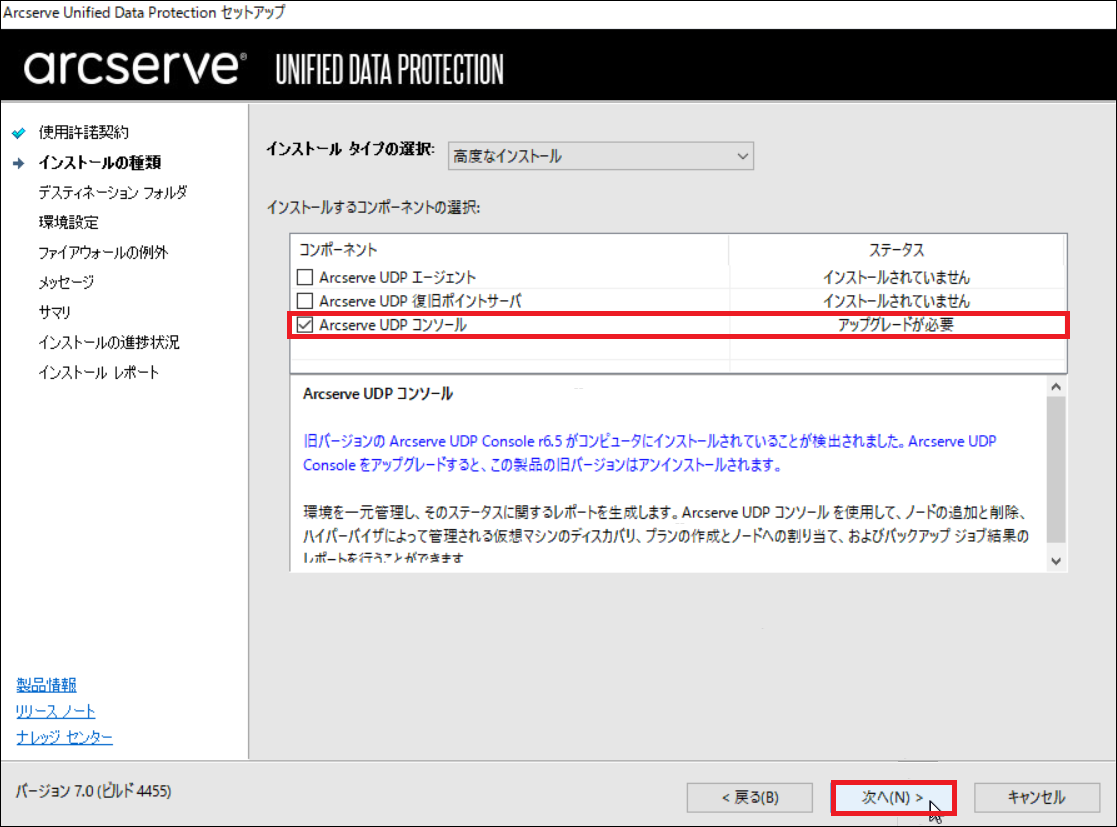
Task: Click the バージョン 7.0 (ビルド 4455) text
Action: [93, 791]
